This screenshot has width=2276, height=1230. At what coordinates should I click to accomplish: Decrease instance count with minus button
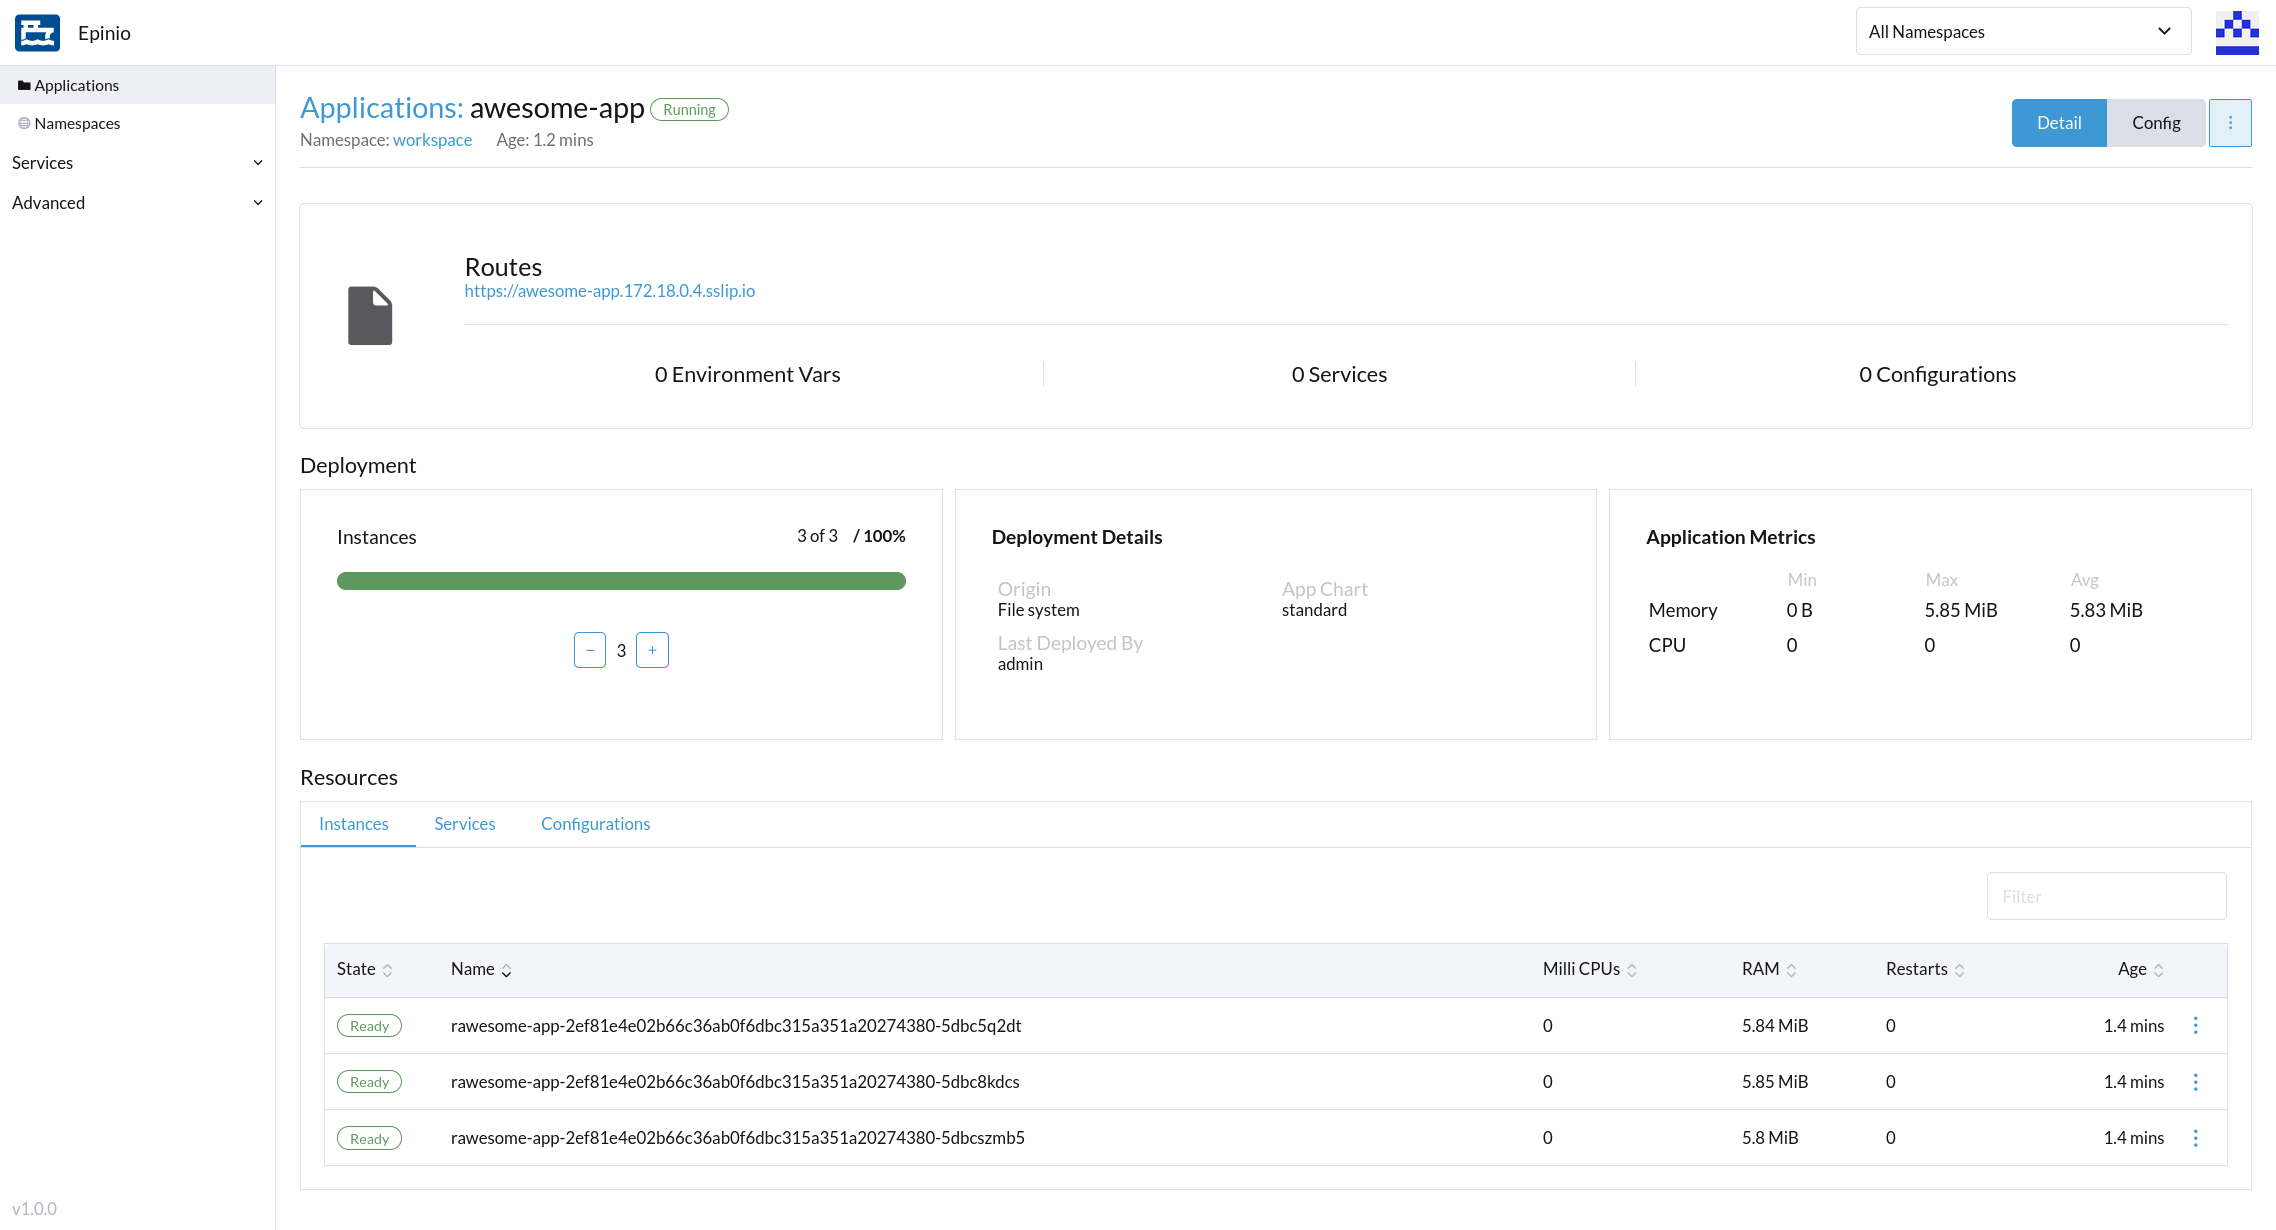[590, 650]
